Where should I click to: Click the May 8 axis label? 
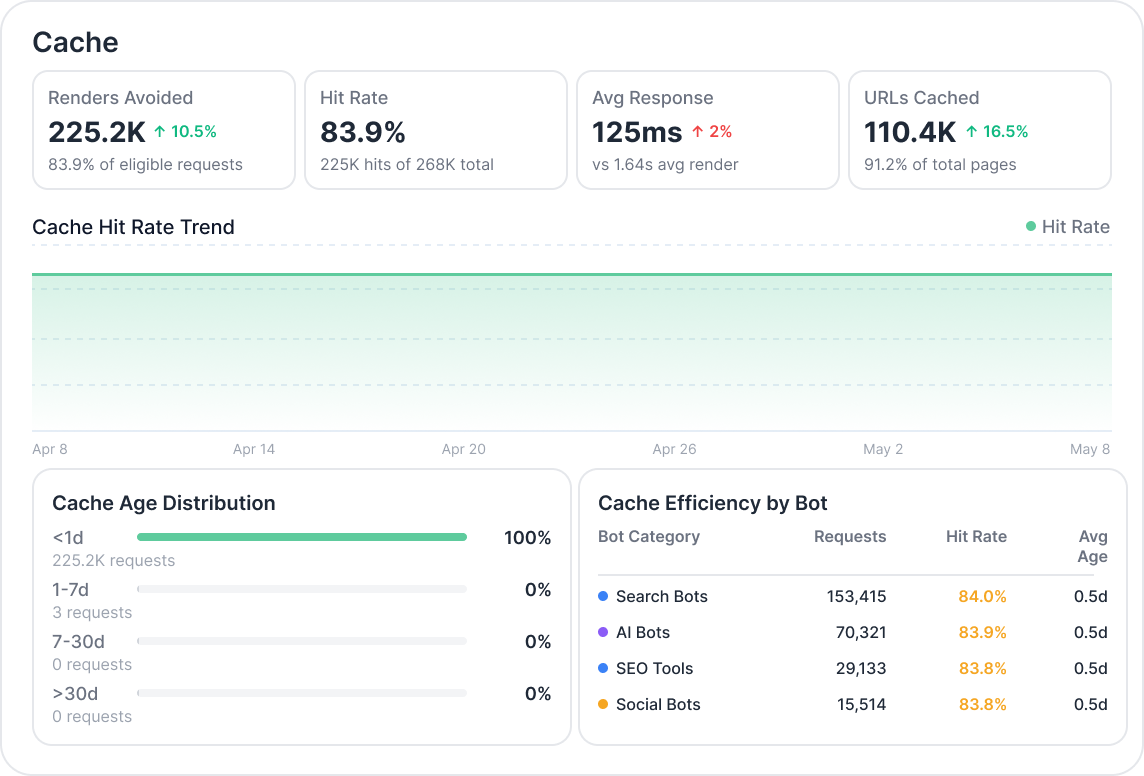click(1090, 449)
